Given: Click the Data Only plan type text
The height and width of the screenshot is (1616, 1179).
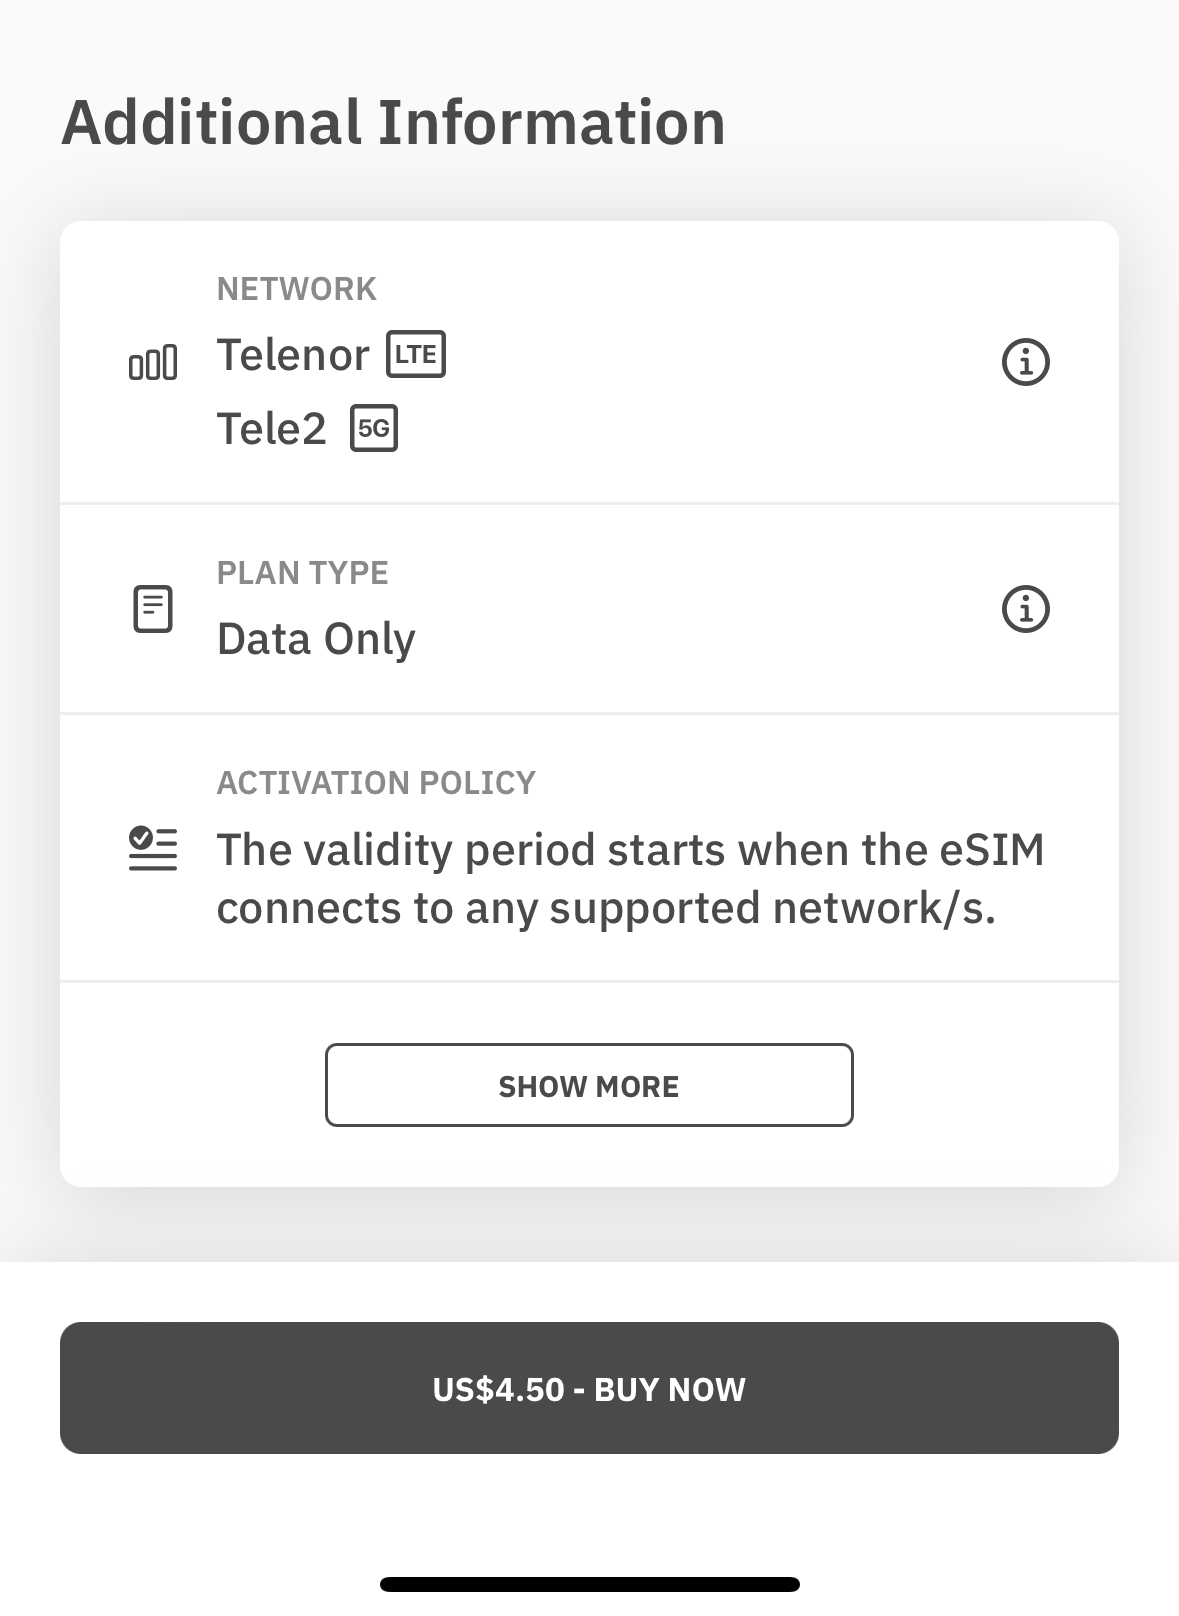Looking at the screenshot, I should (x=316, y=639).
